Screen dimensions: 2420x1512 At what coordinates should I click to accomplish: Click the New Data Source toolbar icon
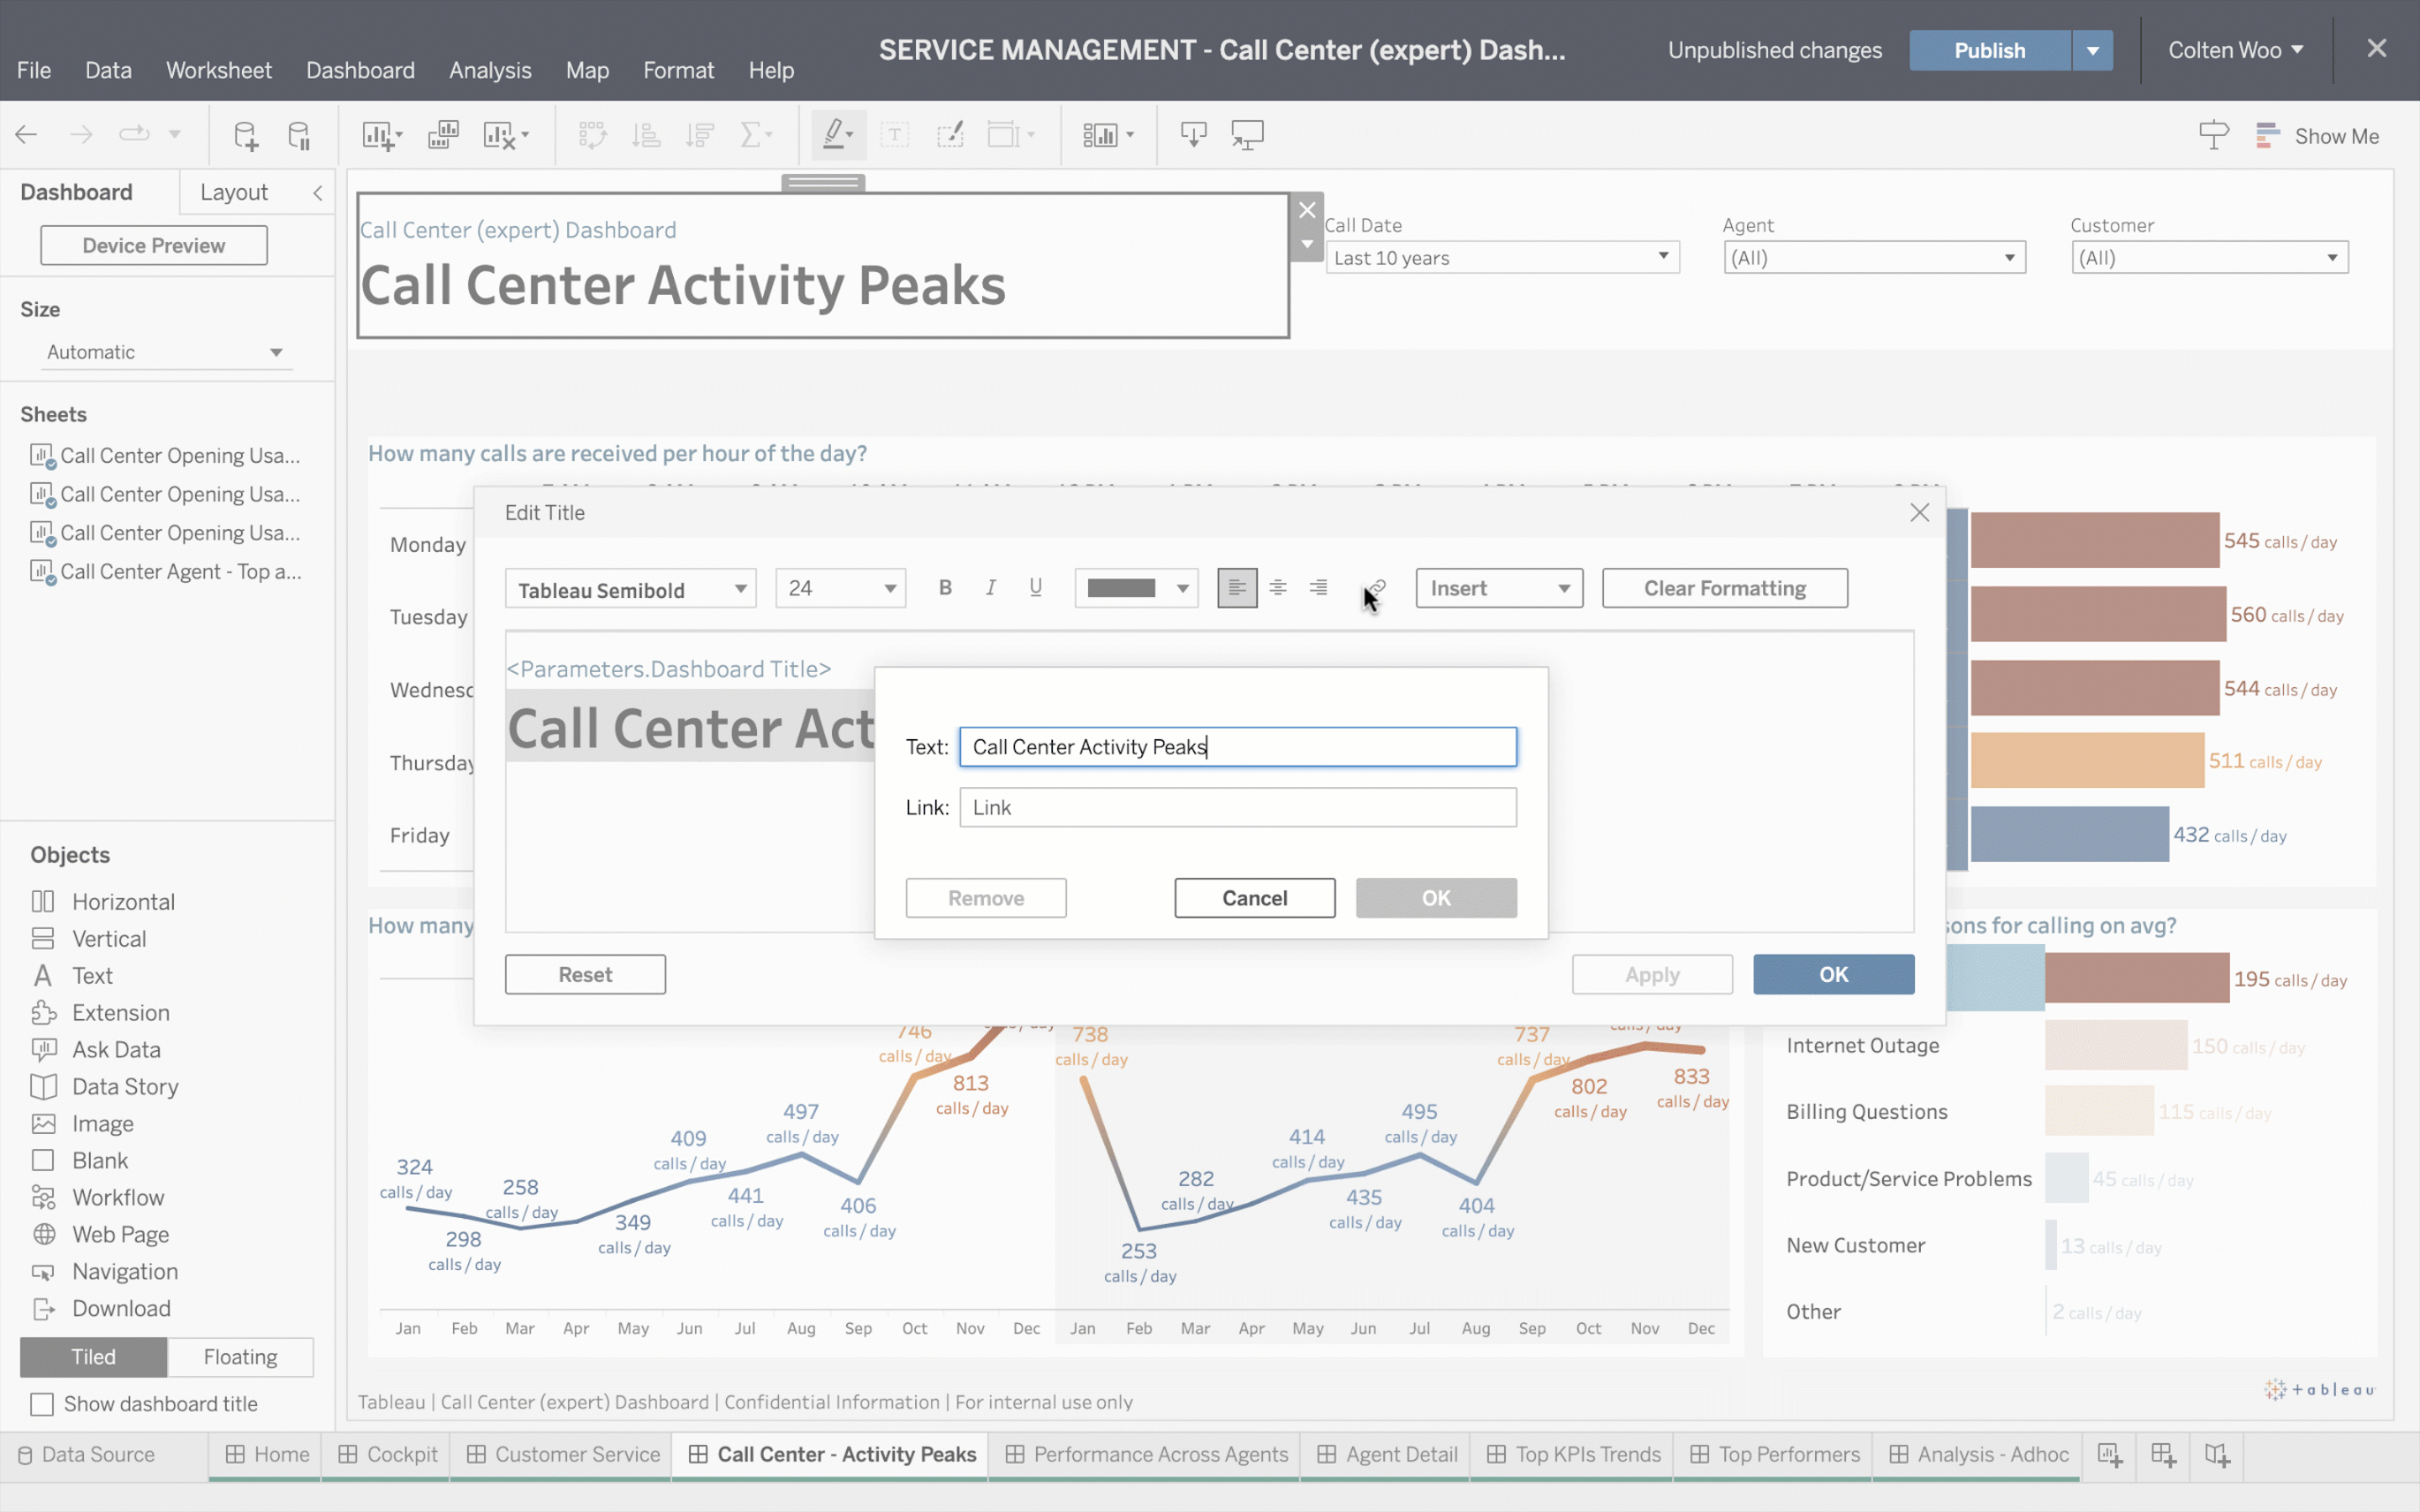[245, 135]
